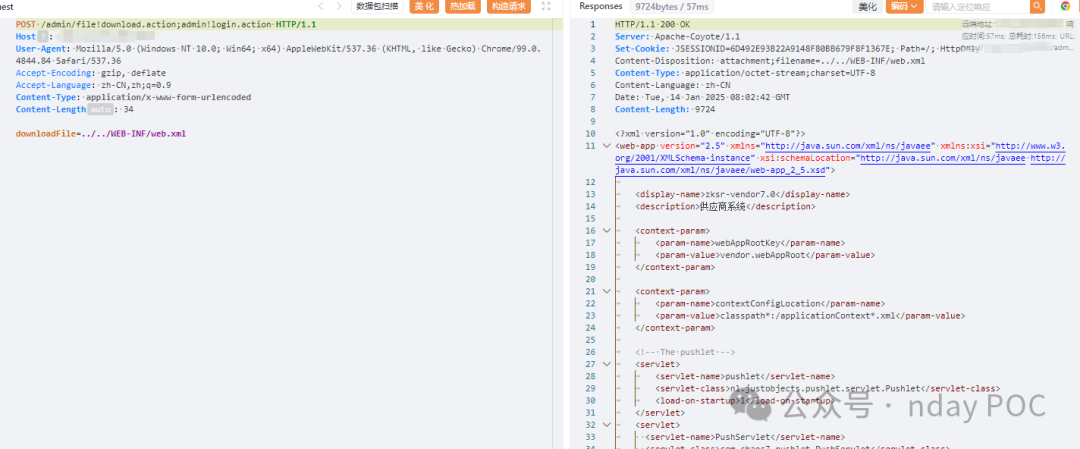Click the Host question mark hint icon
This screenshot has width=1080, height=449.
[x=42, y=36]
